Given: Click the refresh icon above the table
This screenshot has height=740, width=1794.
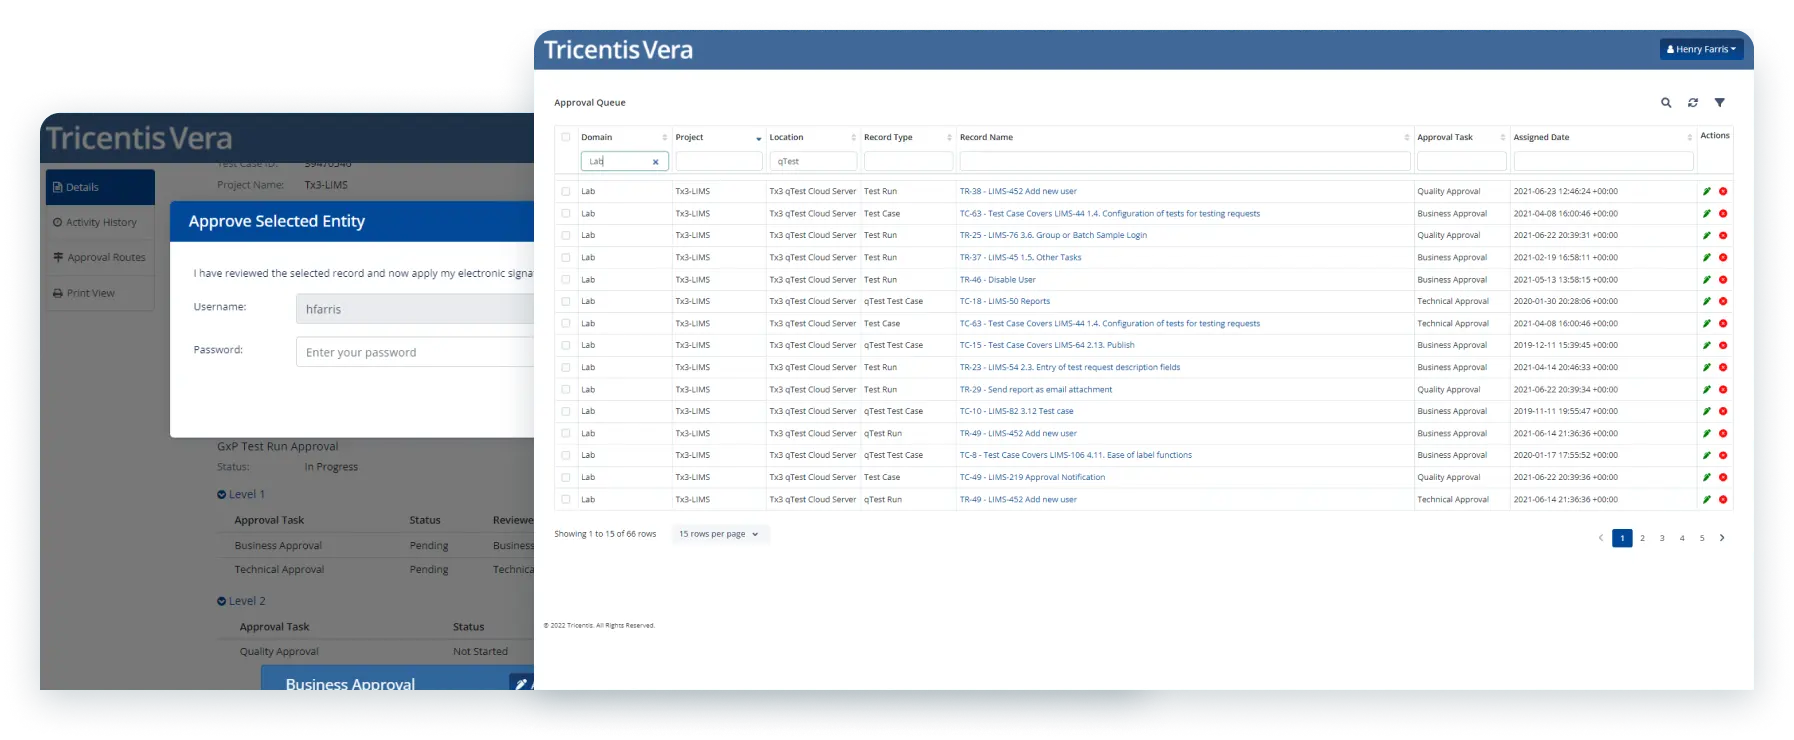Looking at the screenshot, I should 1693,103.
